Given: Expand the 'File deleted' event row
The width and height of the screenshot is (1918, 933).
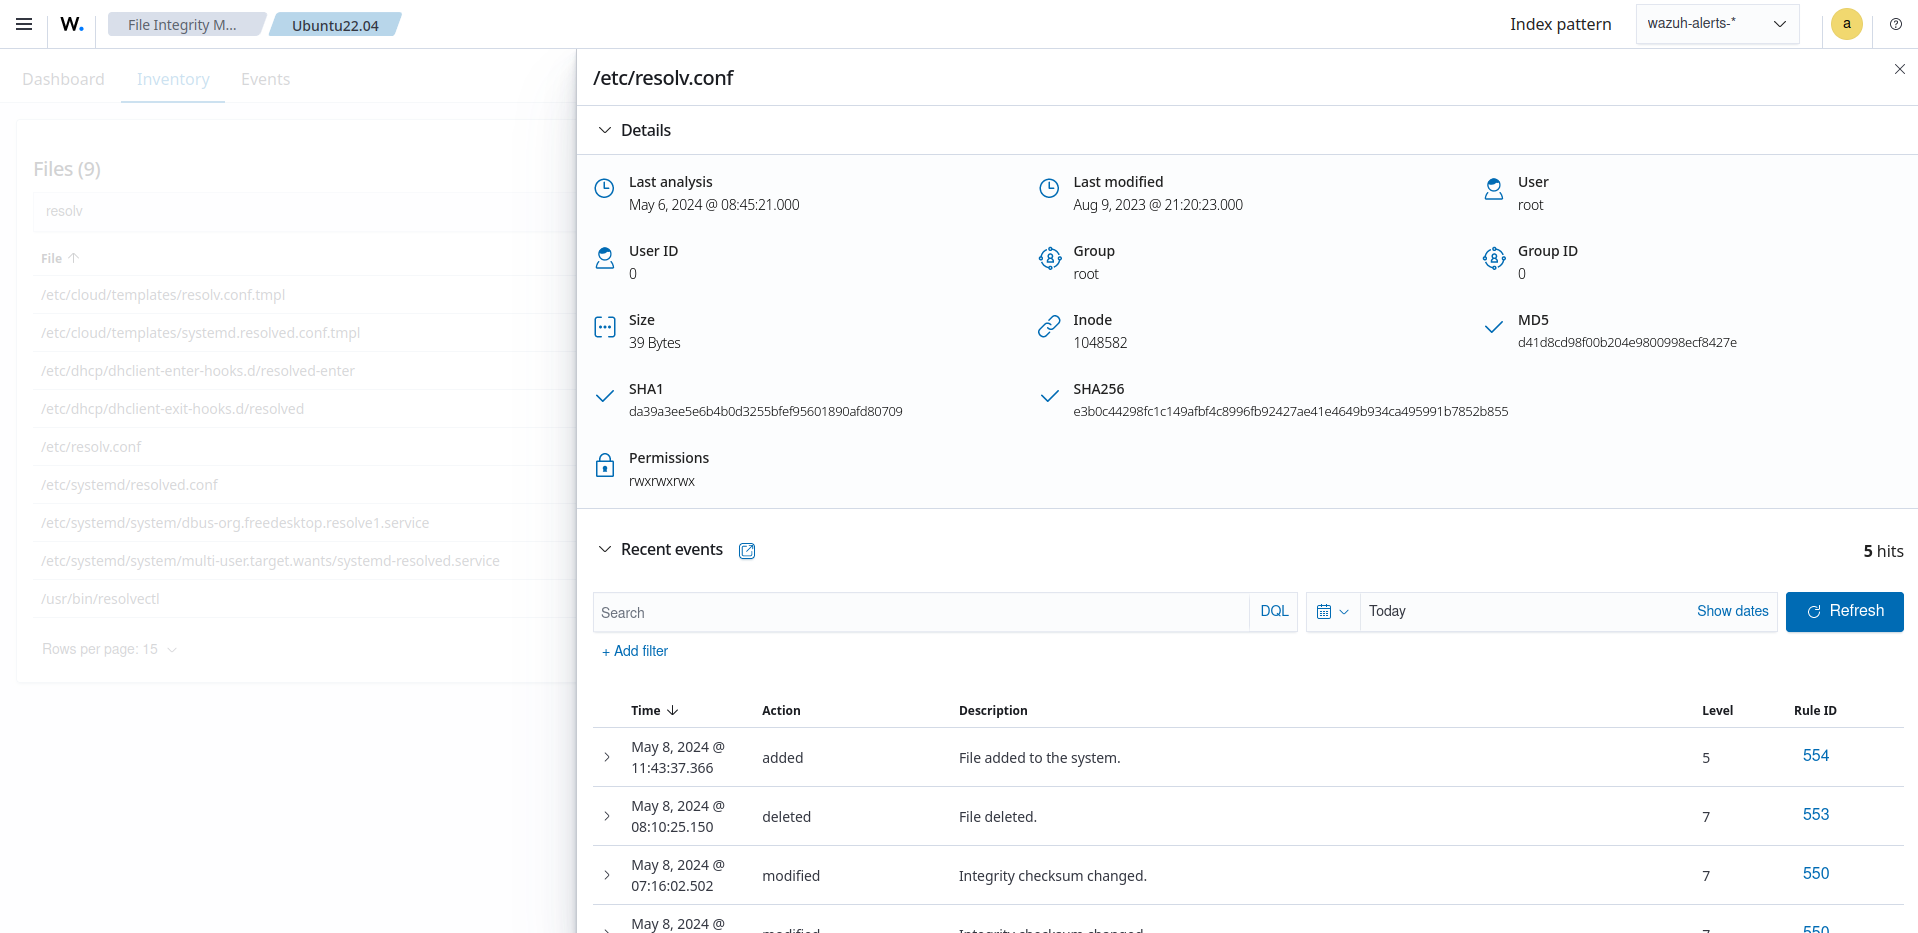Looking at the screenshot, I should [607, 817].
